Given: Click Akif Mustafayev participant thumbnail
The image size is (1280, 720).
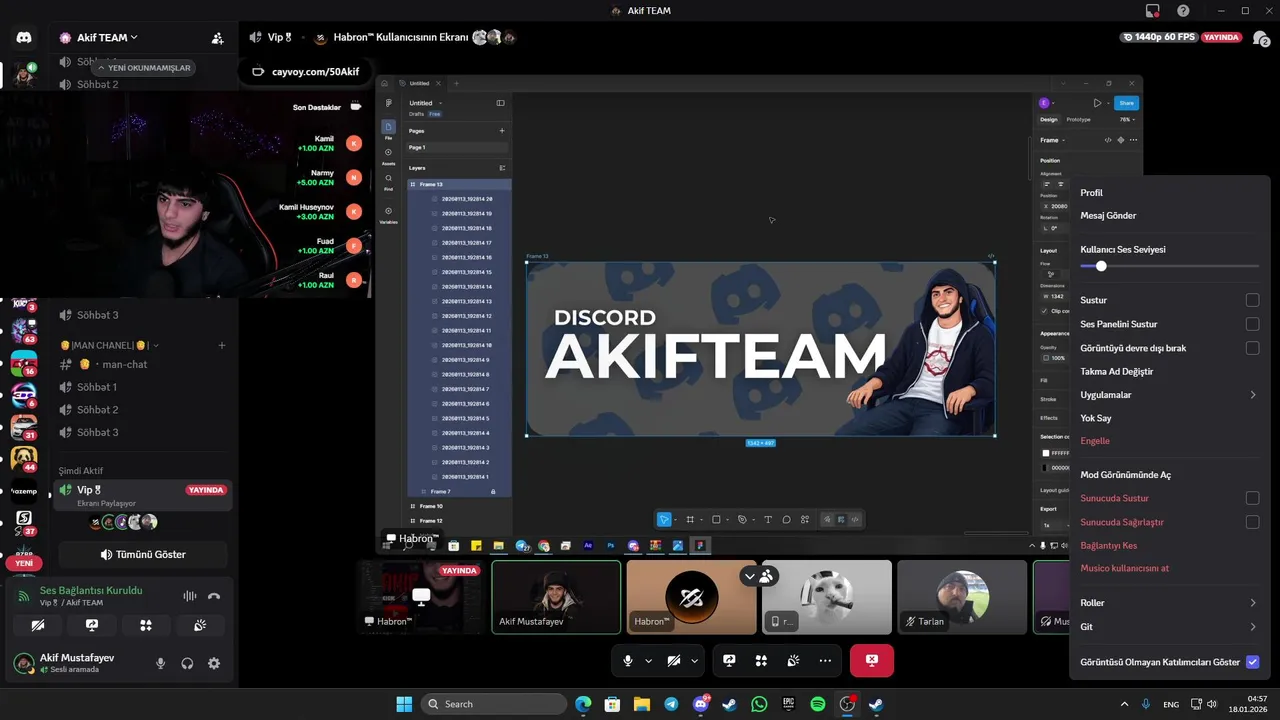Looking at the screenshot, I should (556, 596).
